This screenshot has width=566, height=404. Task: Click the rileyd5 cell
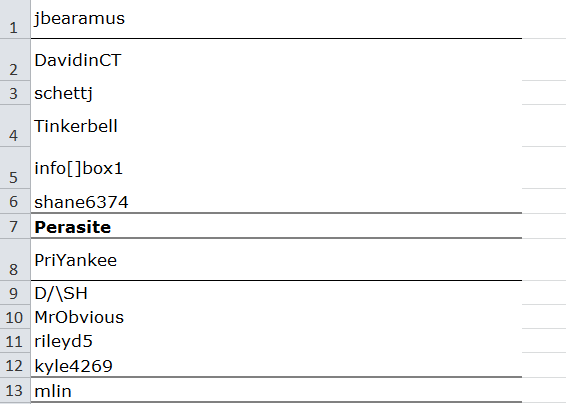276,341
